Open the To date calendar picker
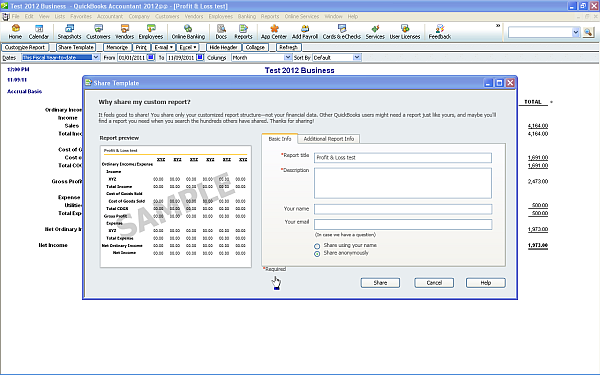 (x=200, y=57)
